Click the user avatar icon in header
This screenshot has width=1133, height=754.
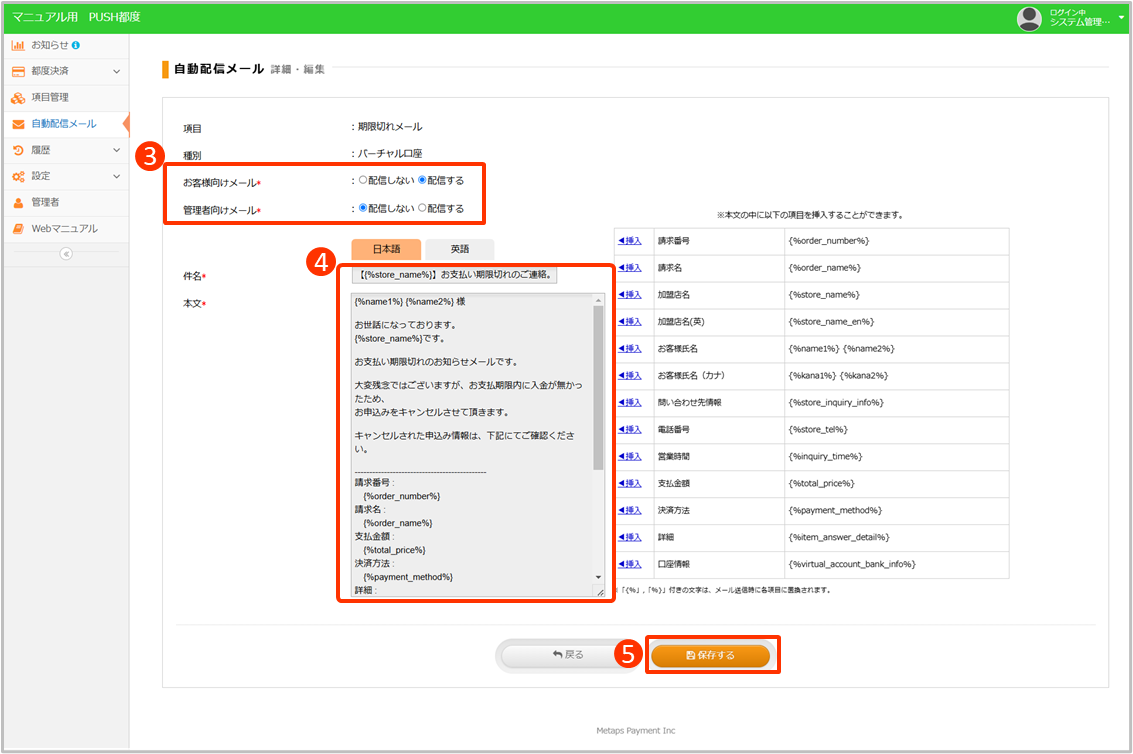1029,17
